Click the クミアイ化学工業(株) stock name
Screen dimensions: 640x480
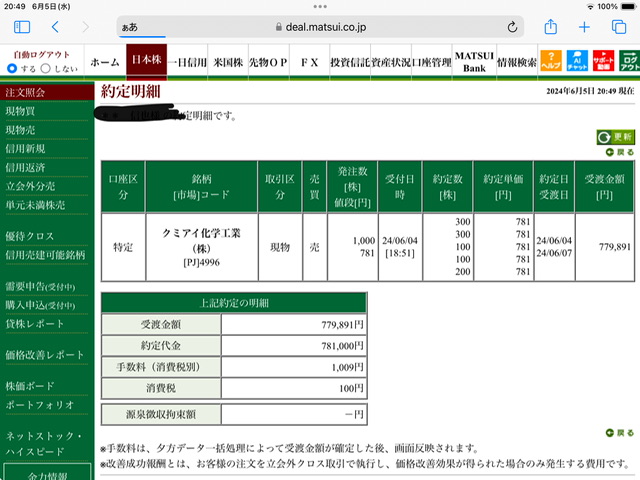pos(201,240)
